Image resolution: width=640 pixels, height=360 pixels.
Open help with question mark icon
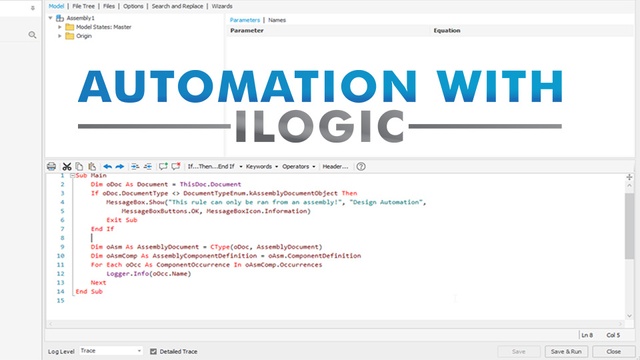[361, 167]
